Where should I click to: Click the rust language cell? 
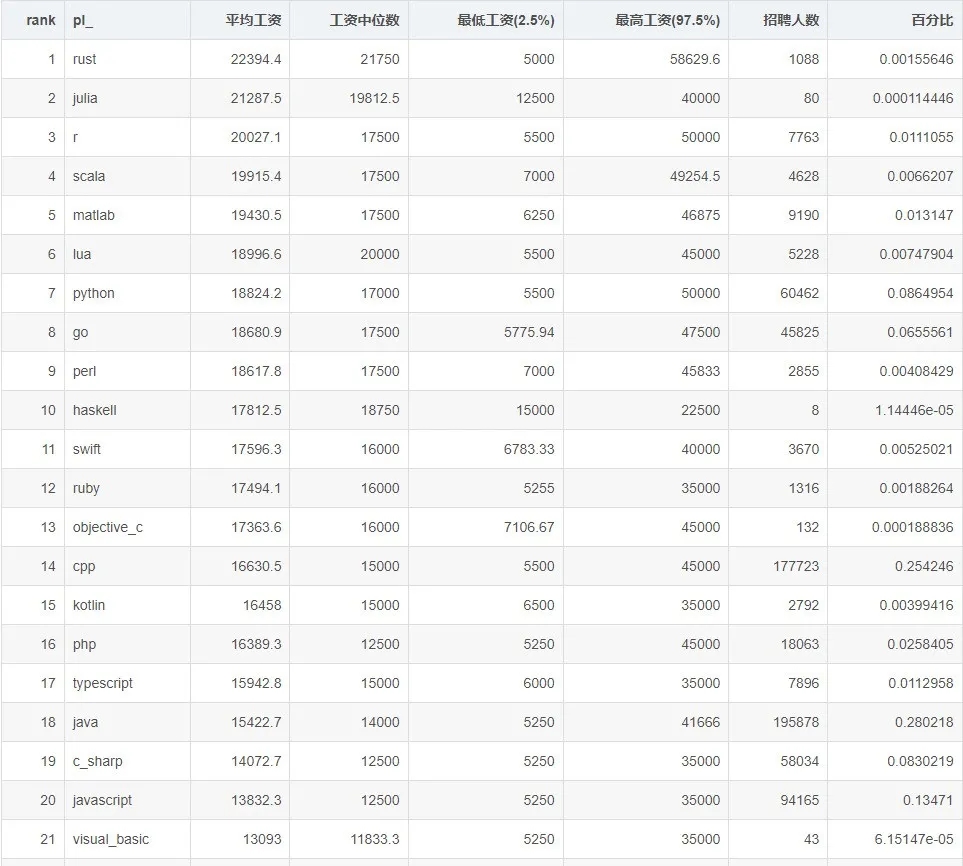click(85, 59)
